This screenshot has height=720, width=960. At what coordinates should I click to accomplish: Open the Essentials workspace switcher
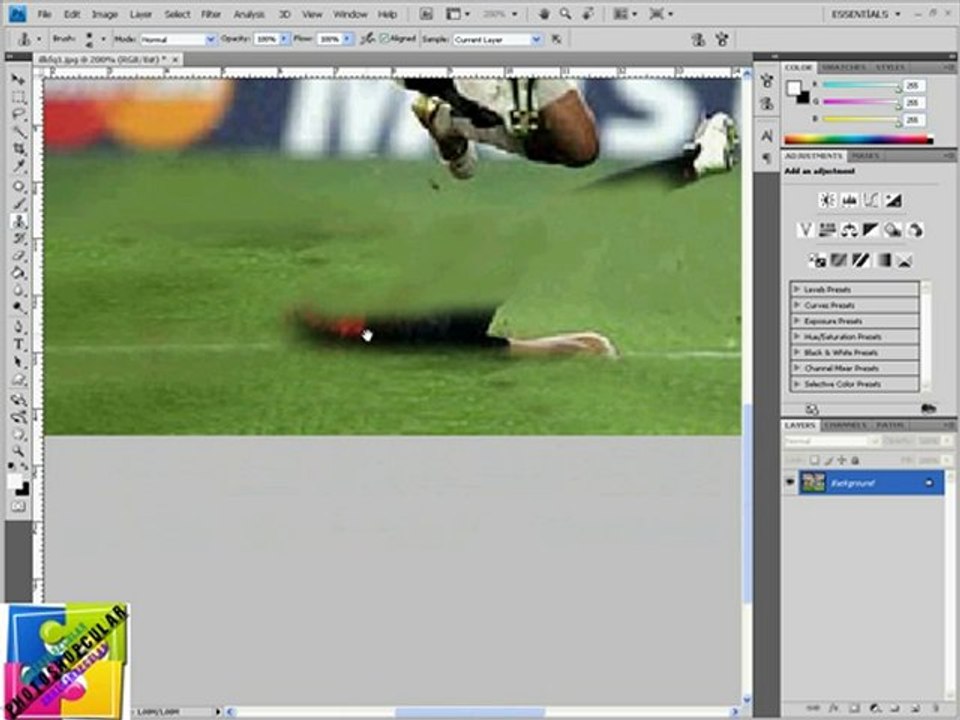click(866, 13)
